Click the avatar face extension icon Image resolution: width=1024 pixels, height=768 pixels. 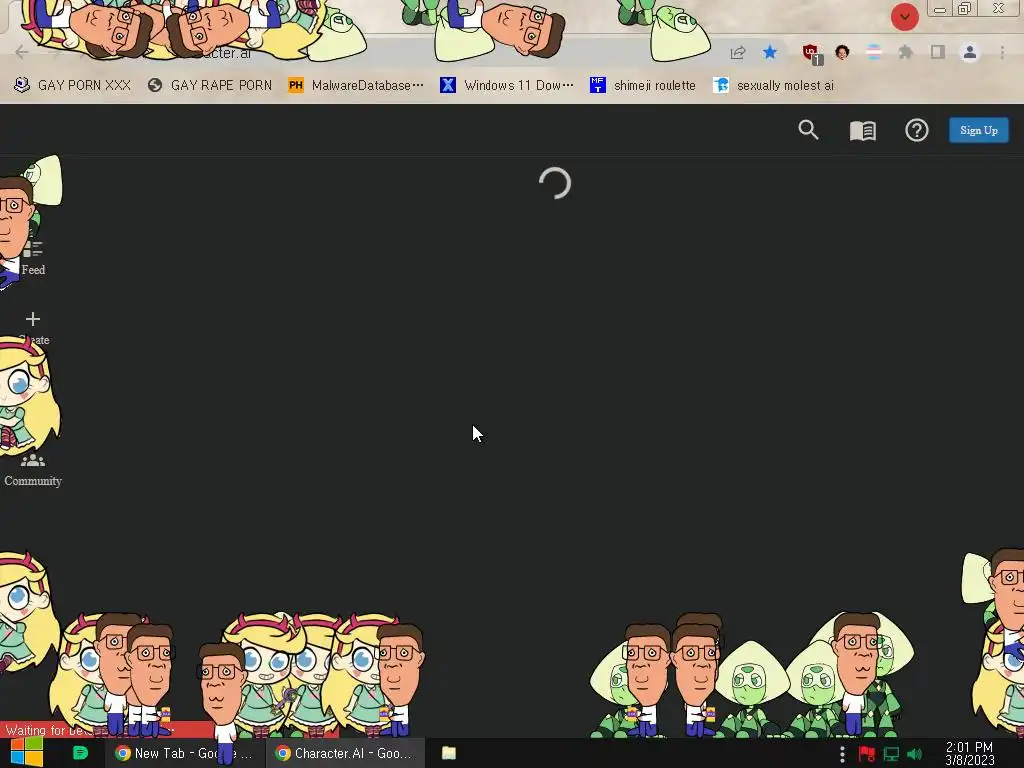[x=842, y=52]
